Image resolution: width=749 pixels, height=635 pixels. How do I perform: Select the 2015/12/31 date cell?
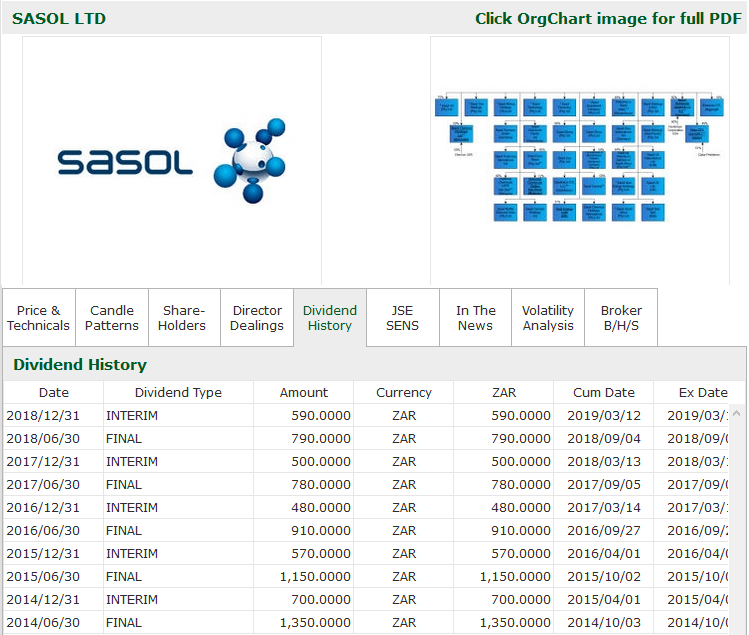pos(54,553)
